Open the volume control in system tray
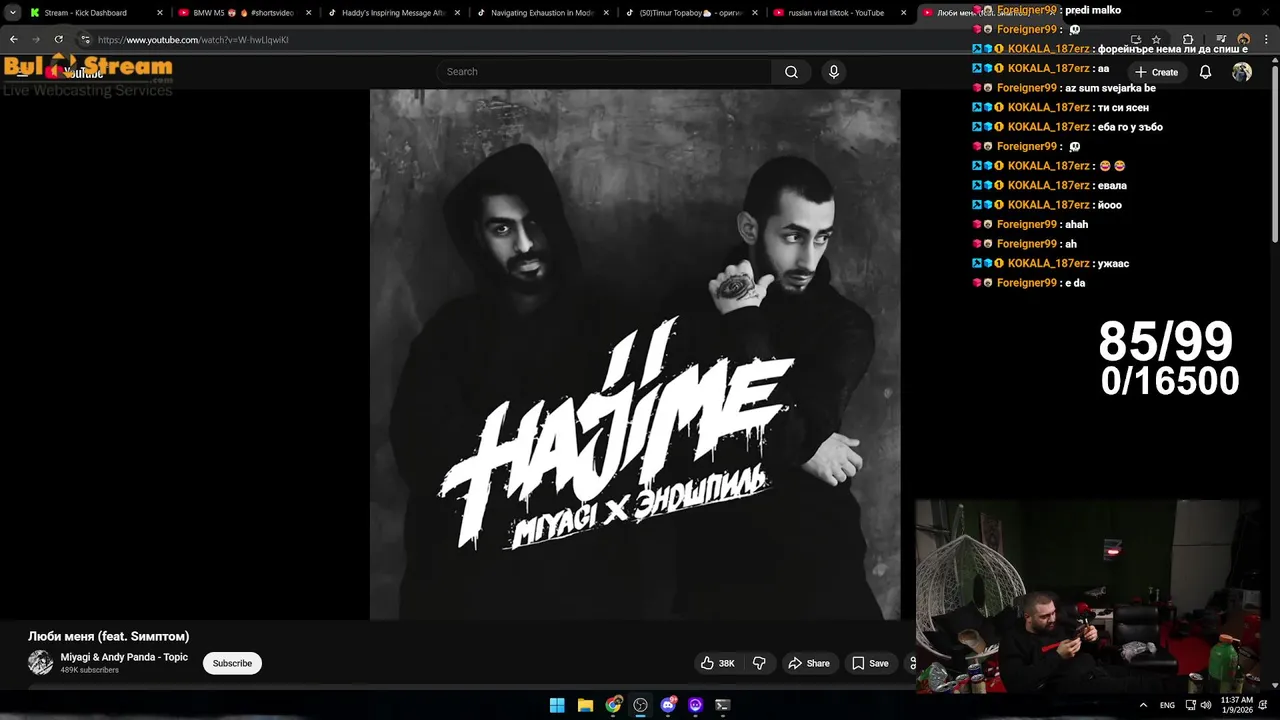The image size is (1280, 720). 1205,705
